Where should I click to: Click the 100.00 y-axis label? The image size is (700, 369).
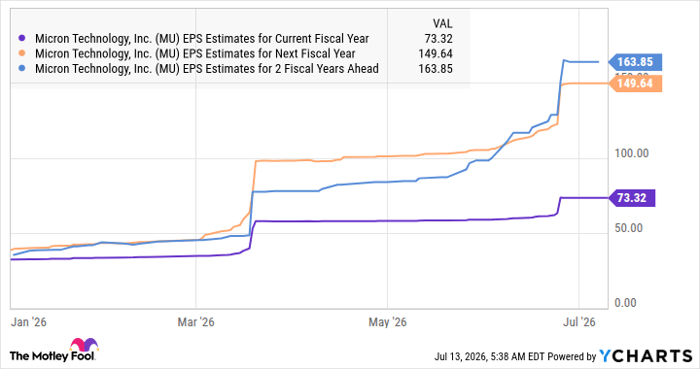[x=632, y=153]
